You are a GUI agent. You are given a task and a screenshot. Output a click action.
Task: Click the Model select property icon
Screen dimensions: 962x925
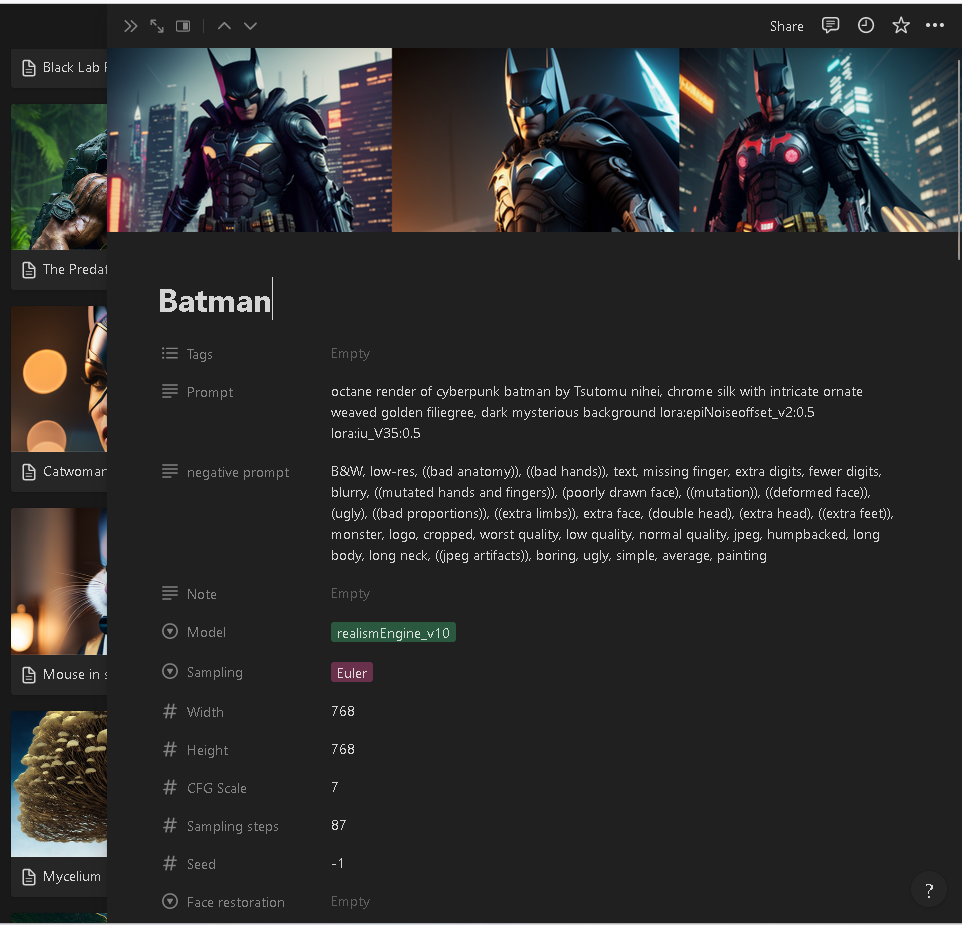pos(170,631)
